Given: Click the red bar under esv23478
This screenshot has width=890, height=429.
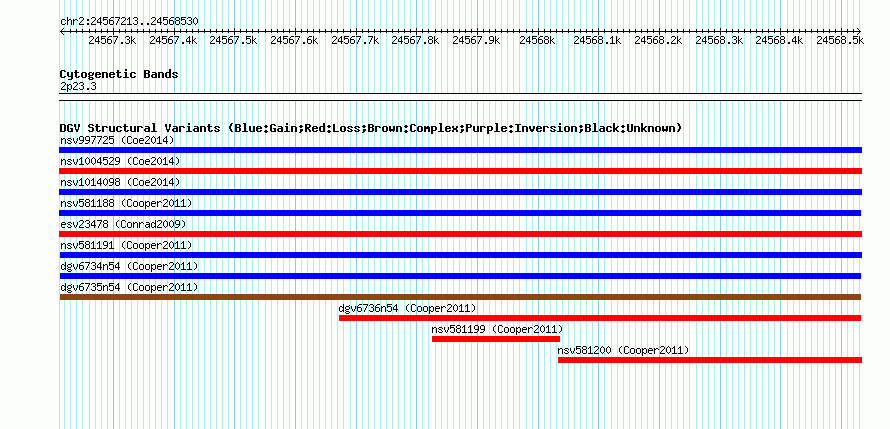Looking at the screenshot, I should 460,234.
